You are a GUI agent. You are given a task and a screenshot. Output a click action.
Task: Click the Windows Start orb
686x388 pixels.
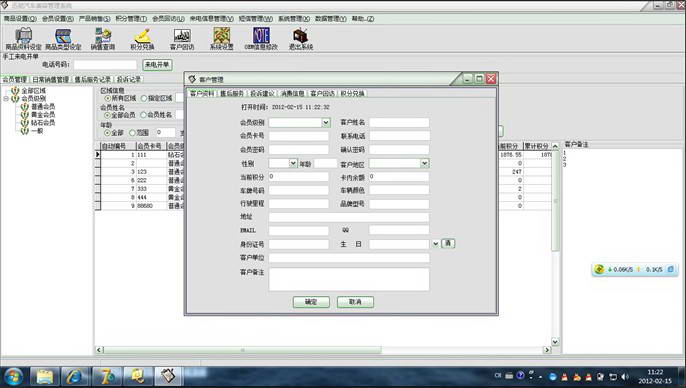(x=13, y=377)
